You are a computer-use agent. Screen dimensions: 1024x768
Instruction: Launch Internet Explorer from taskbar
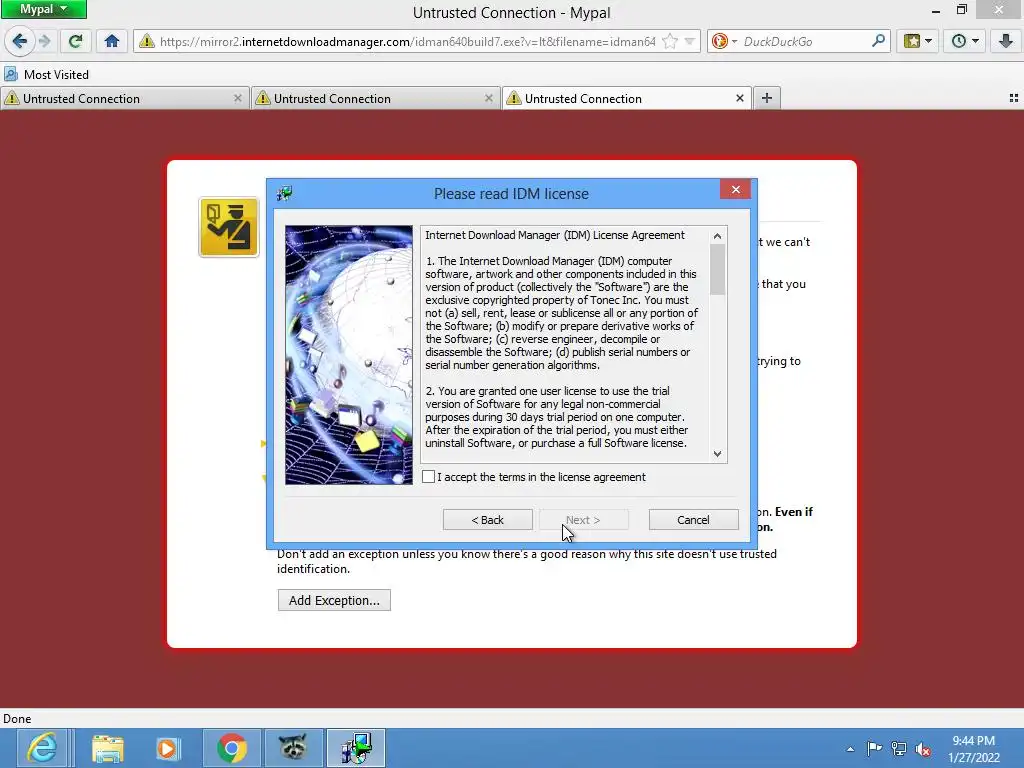41,748
